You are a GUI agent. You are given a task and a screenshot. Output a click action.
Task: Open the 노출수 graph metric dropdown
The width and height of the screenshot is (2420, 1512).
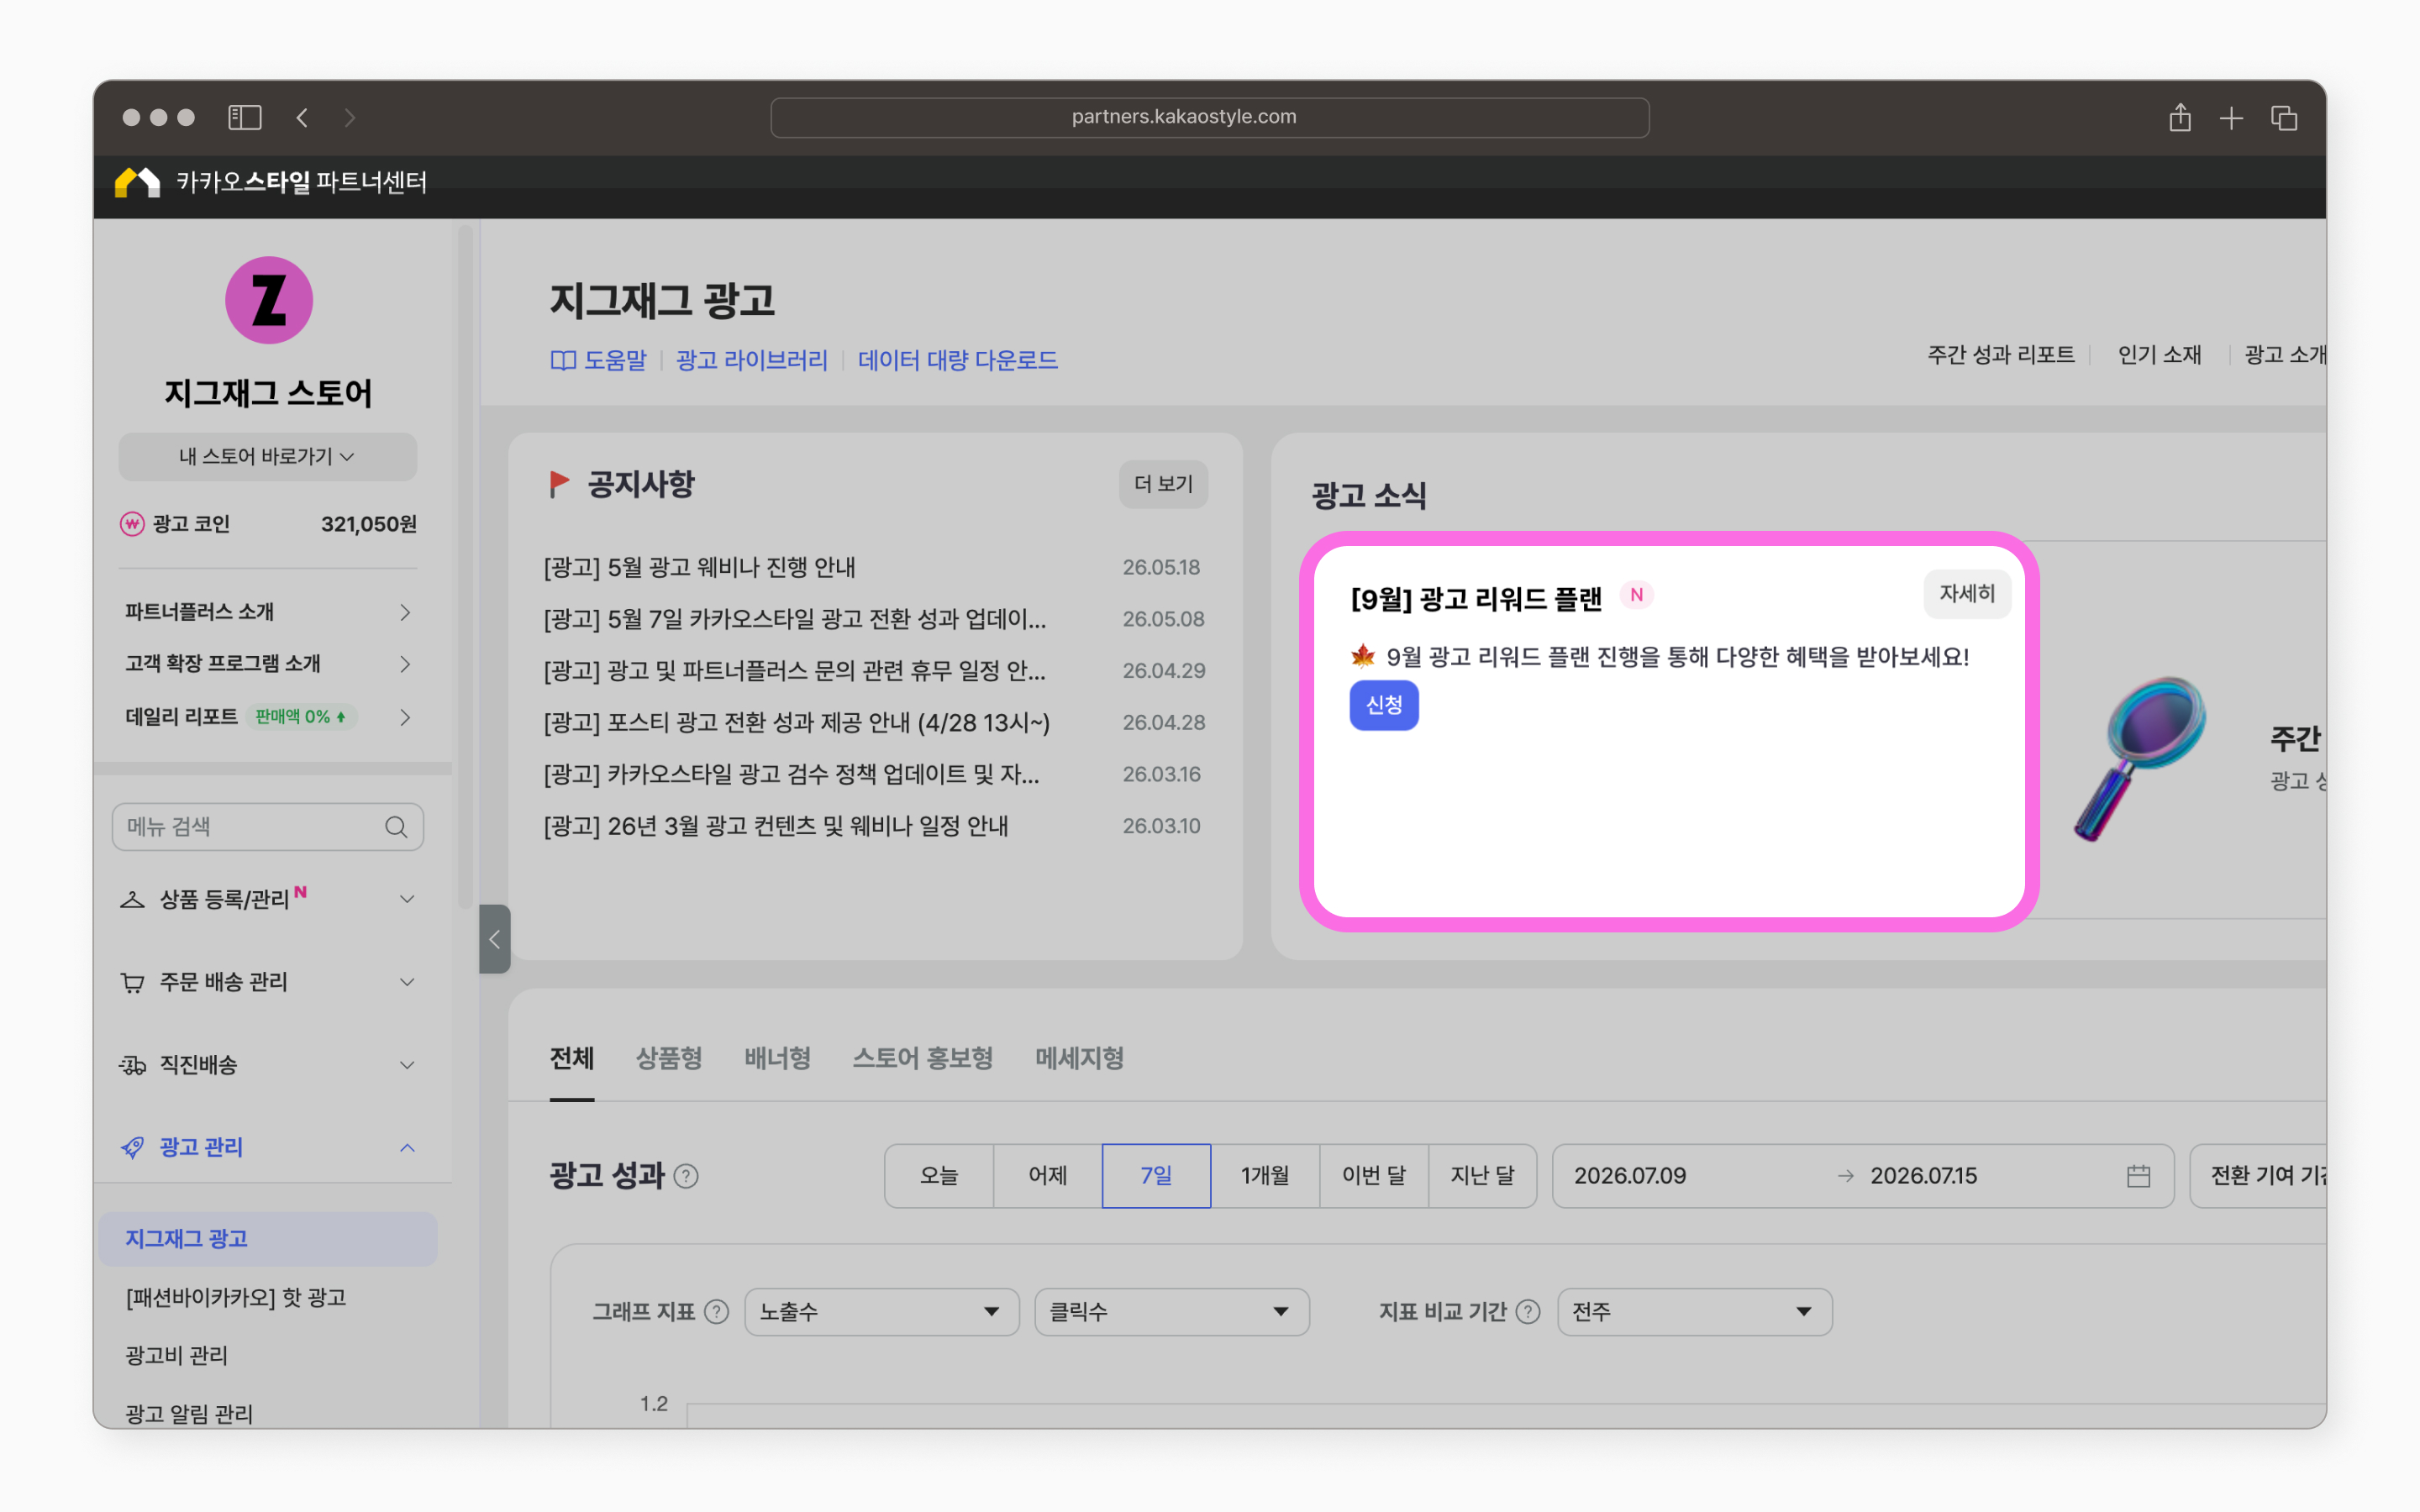882,1312
